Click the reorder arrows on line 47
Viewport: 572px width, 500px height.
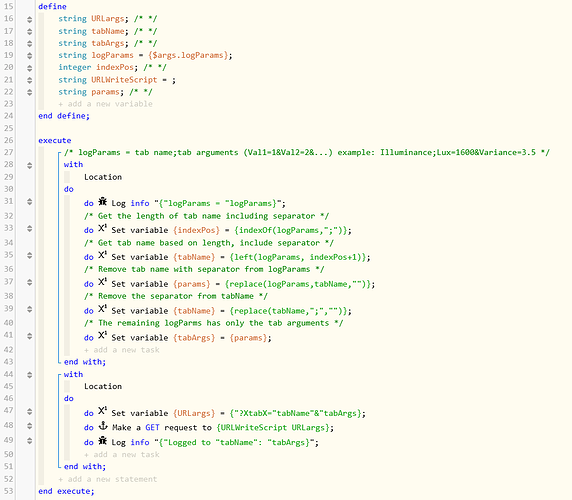(30, 412)
